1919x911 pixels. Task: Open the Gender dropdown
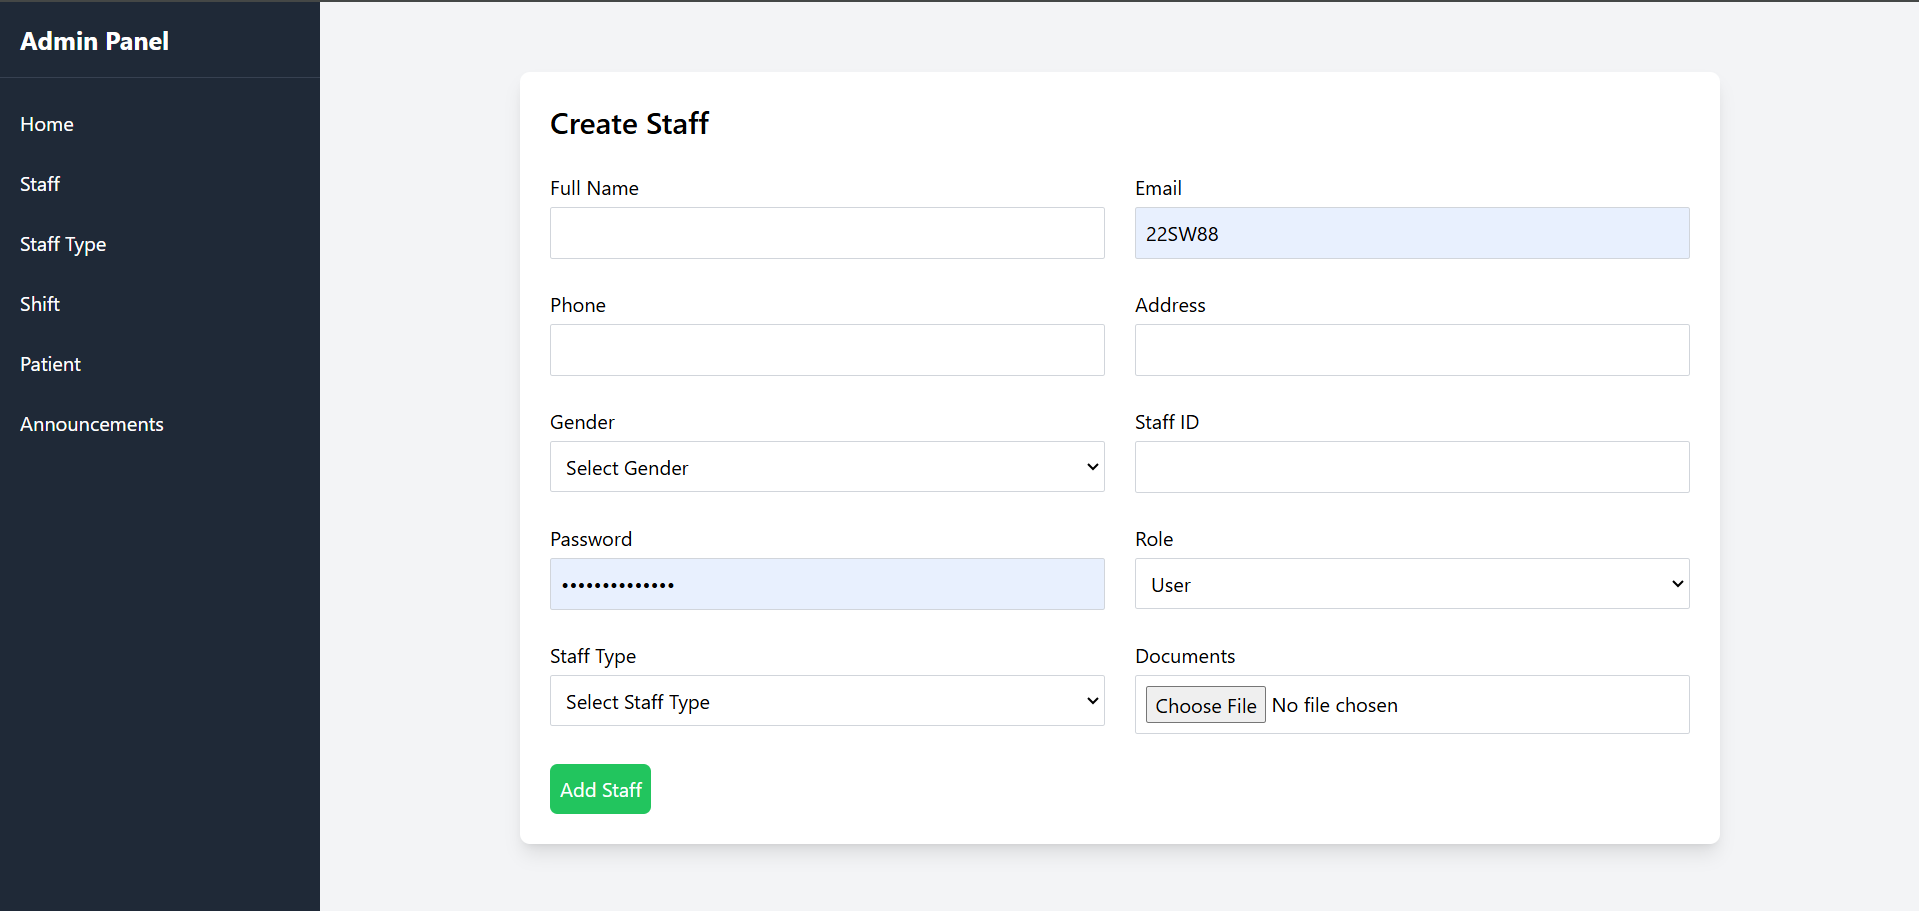point(826,467)
